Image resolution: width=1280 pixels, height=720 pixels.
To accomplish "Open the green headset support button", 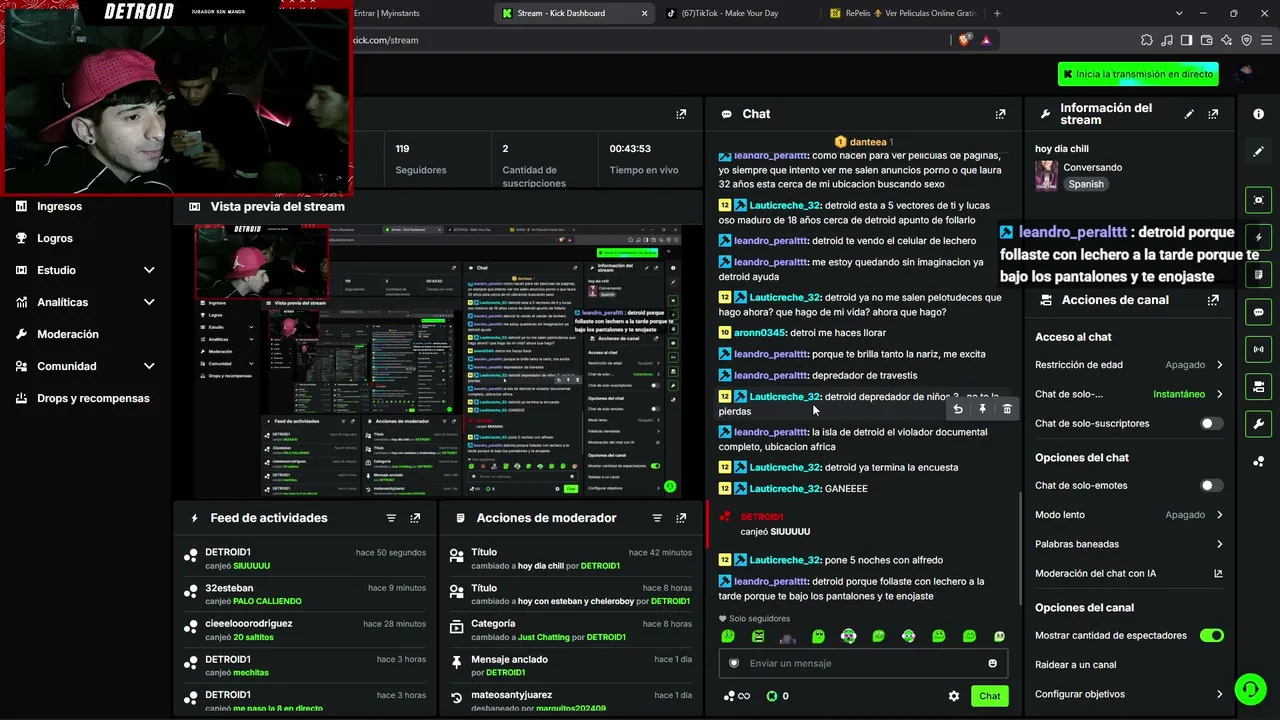I will click(1249, 688).
